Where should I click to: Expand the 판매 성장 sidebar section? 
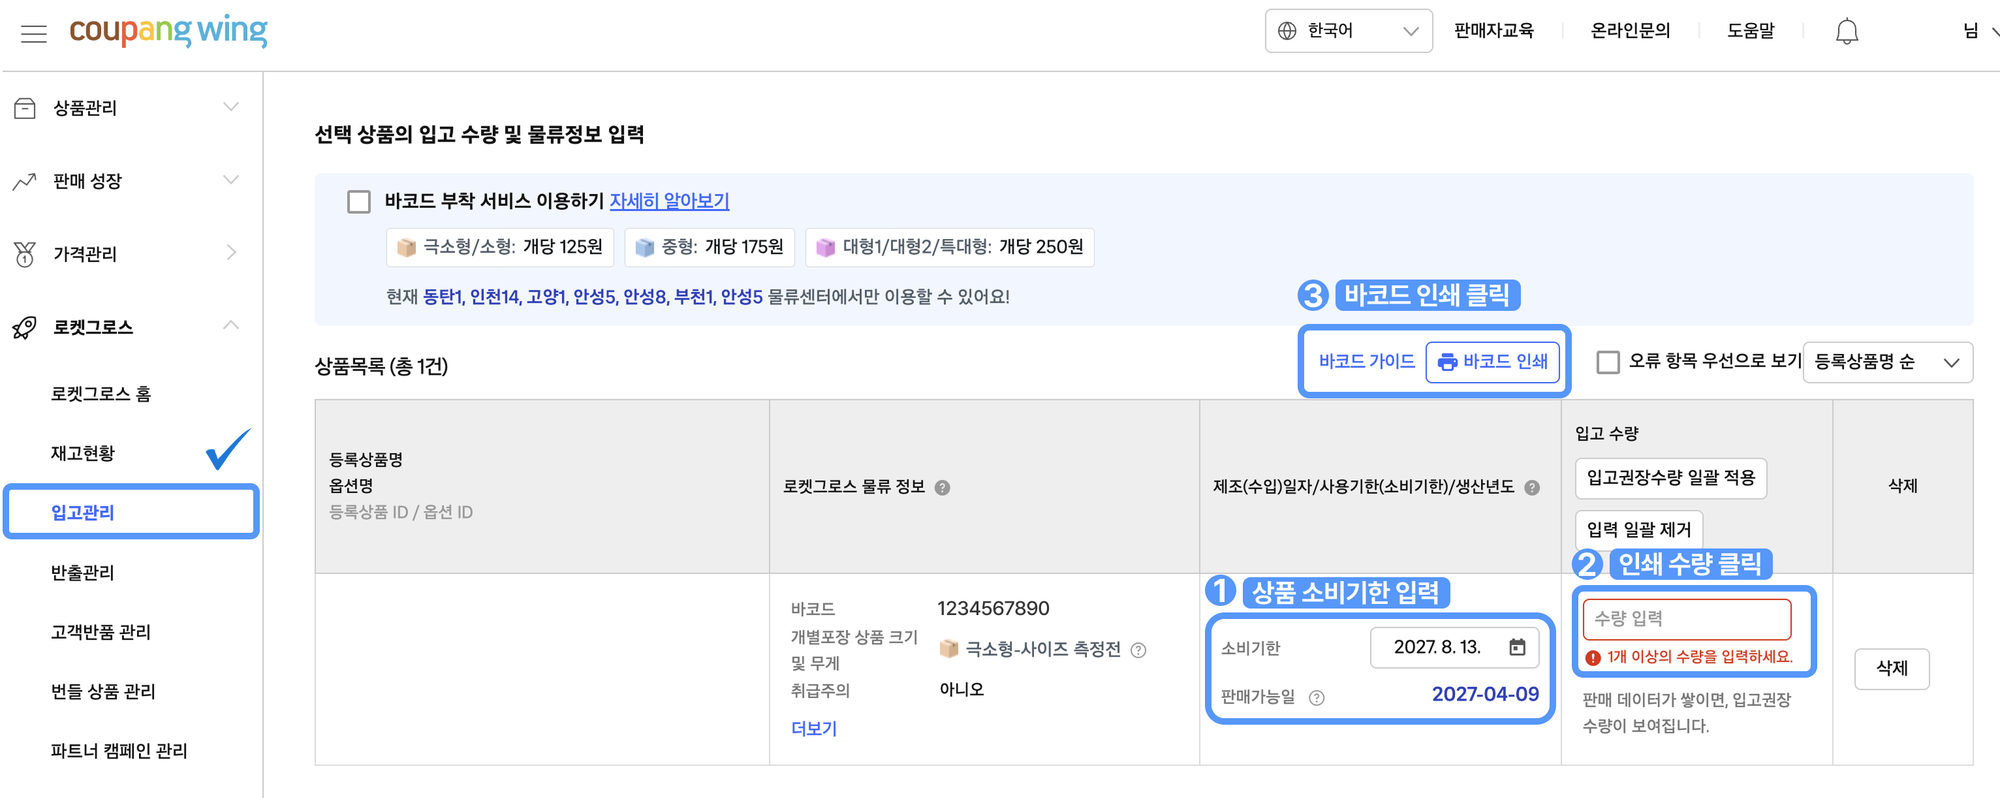click(x=231, y=180)
